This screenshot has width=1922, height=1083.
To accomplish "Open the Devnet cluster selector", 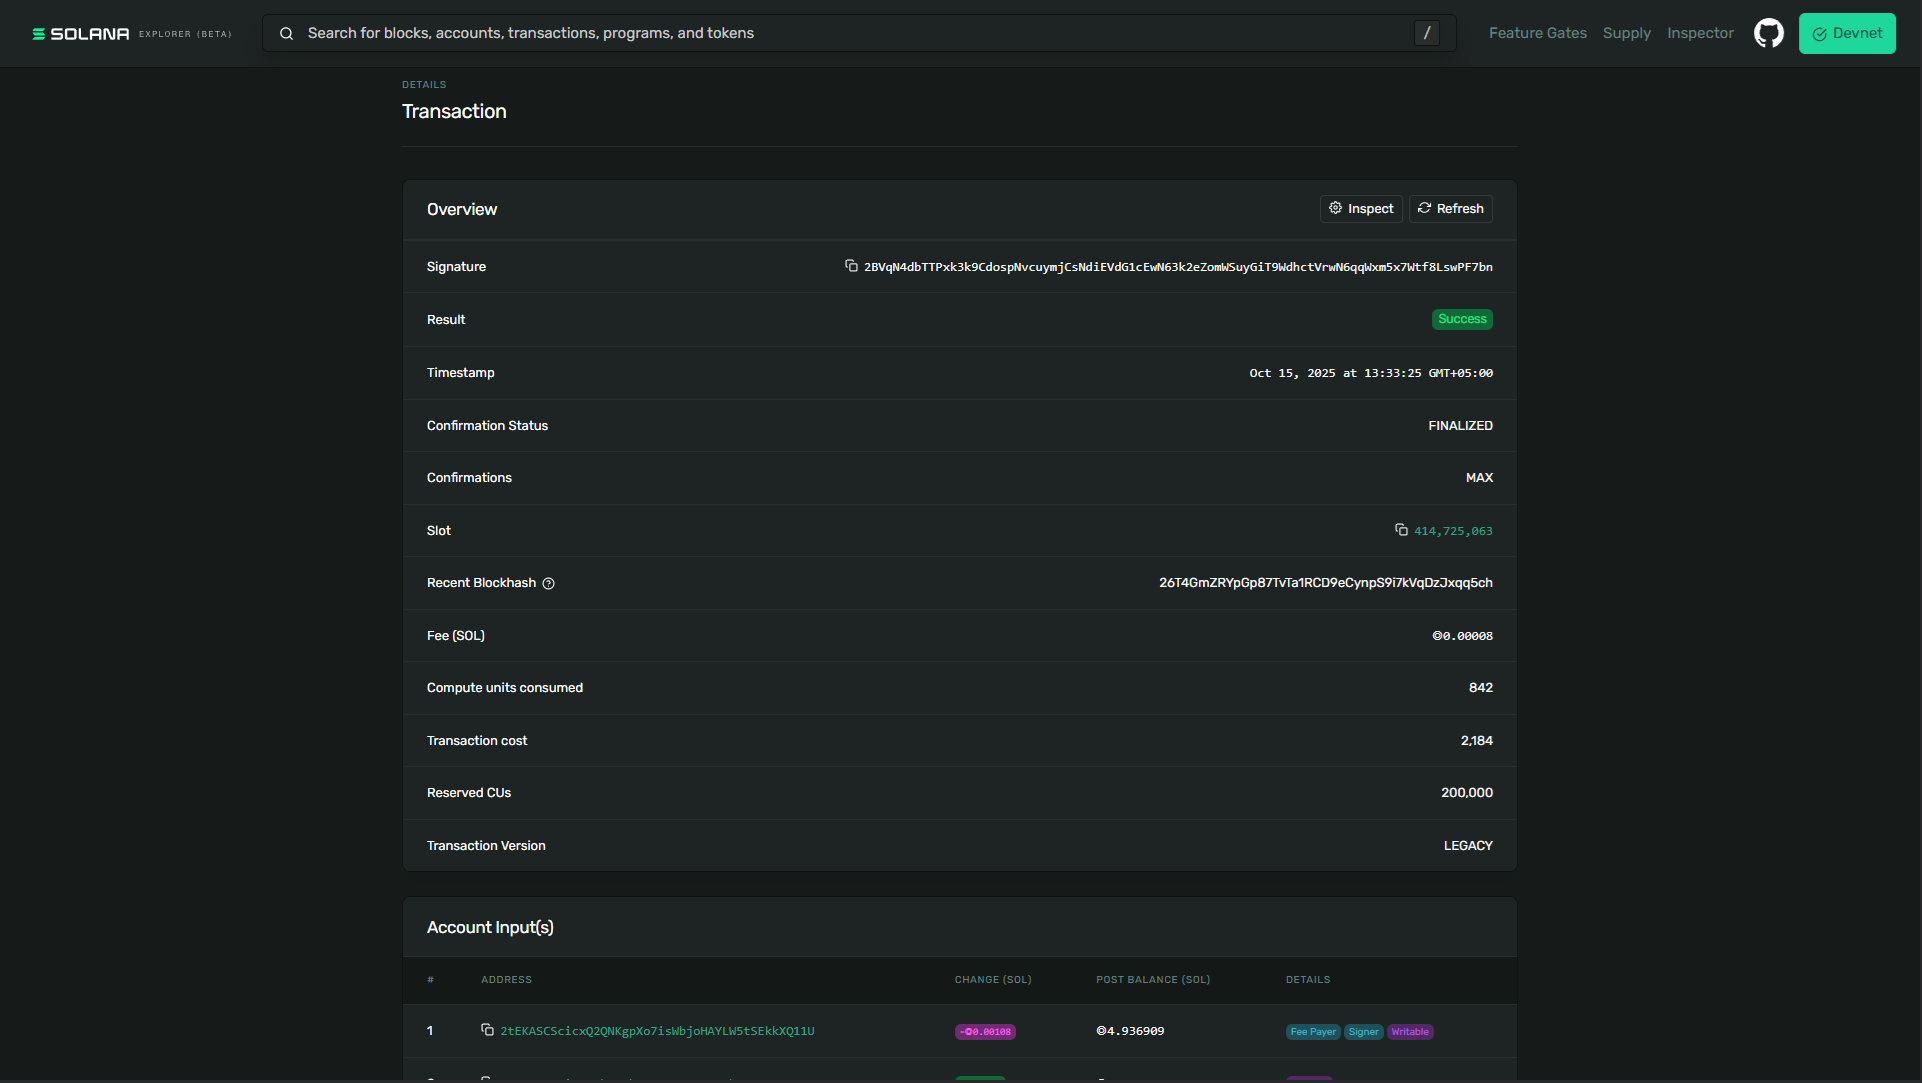I will point(1846,34).
